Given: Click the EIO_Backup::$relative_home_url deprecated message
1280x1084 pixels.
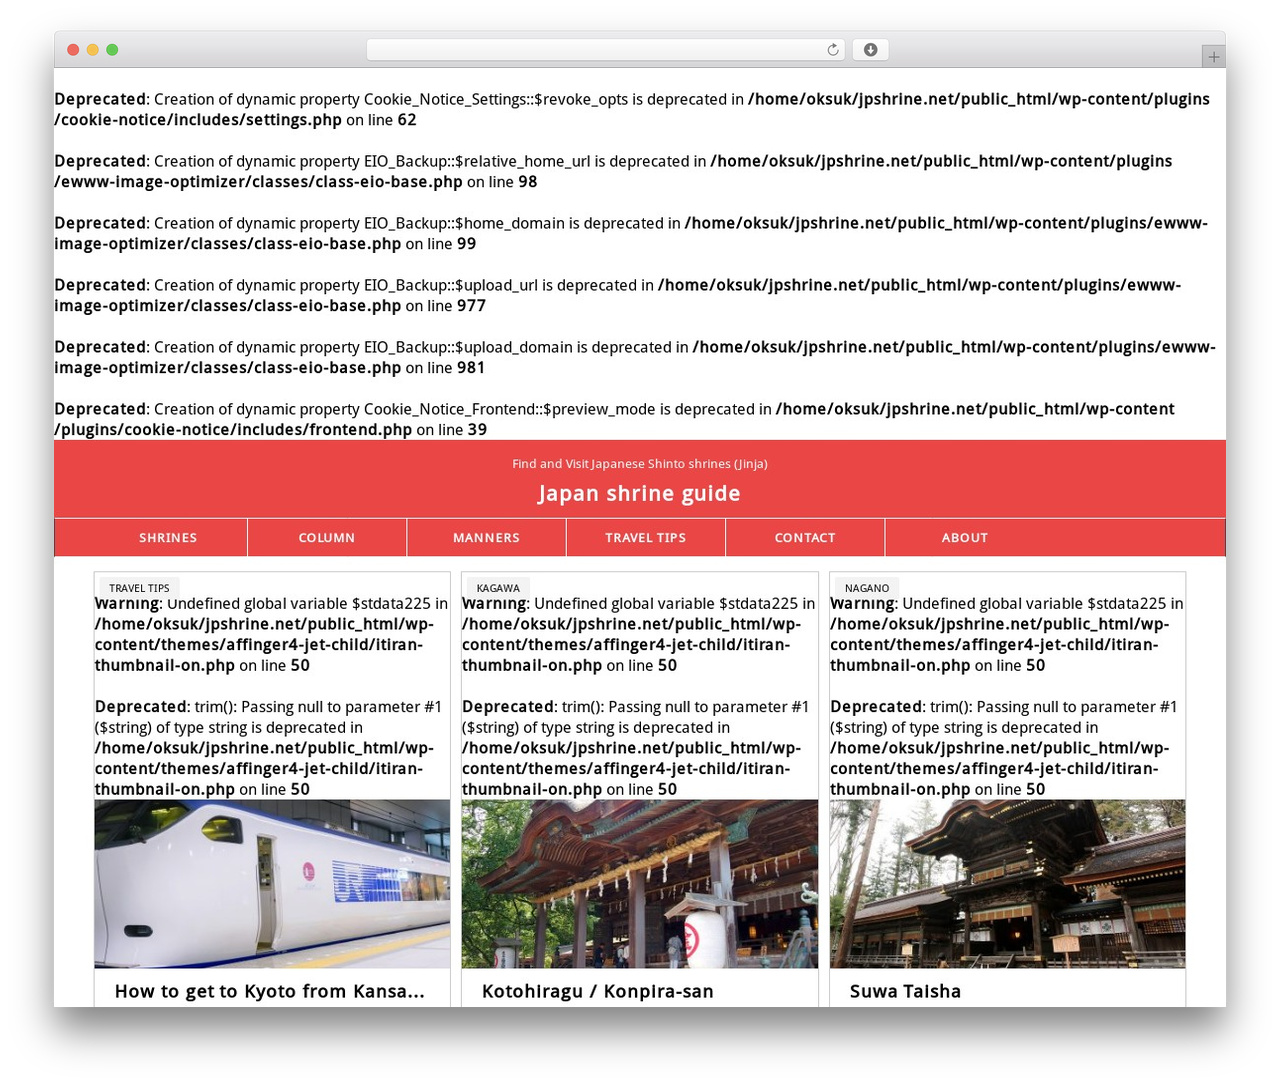Looking at the screenshot, I should pyautogui.click(x=613, y=171).
